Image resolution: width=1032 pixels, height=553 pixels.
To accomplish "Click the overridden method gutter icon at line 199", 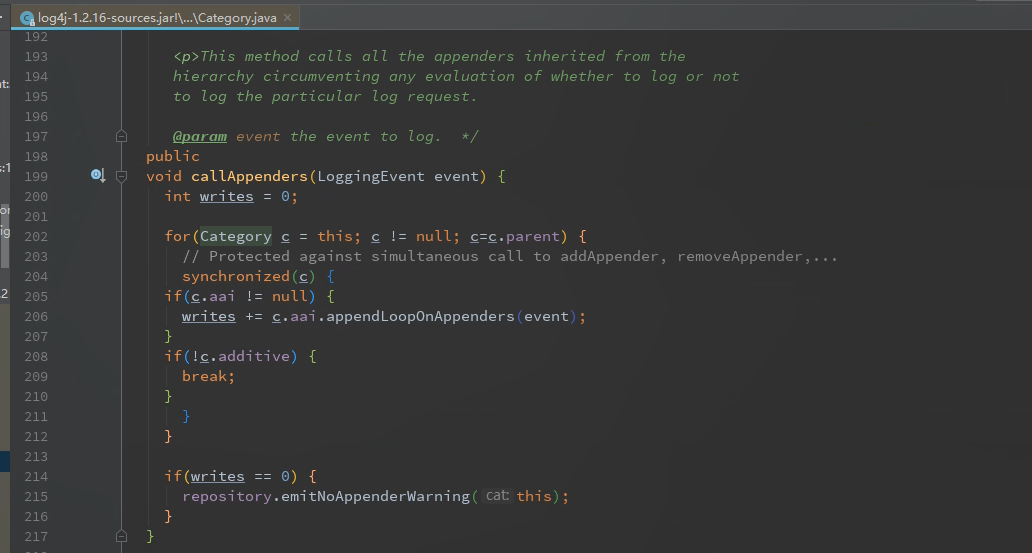I will click(x=98, y=175).
